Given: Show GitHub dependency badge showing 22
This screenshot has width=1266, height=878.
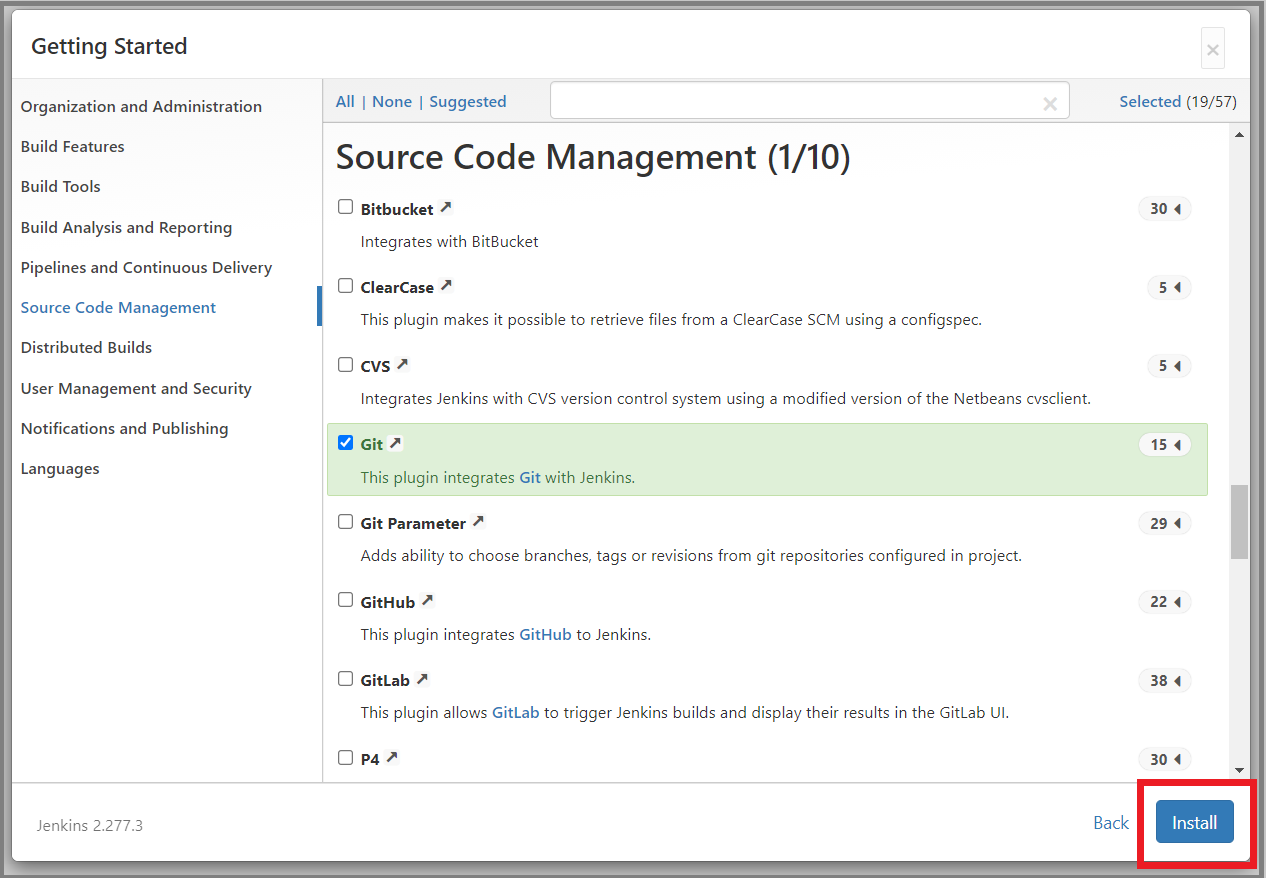Looking at the screenshot, I should [1165, 601].
